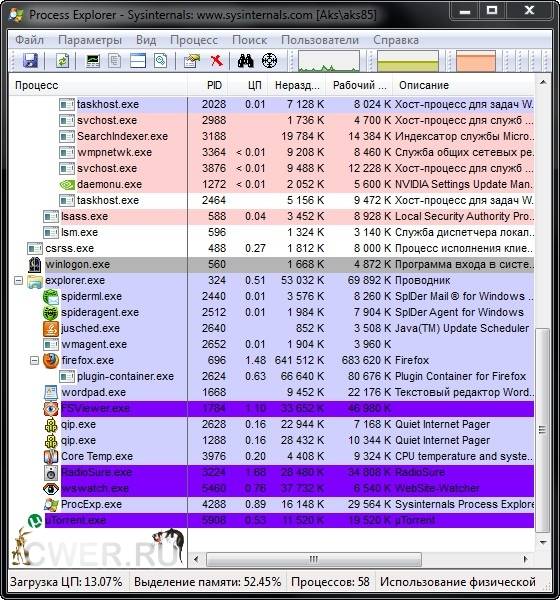Click the spideragent.exe spider icon
Viewport: 560px width, 600px height.
click(51, 313)
